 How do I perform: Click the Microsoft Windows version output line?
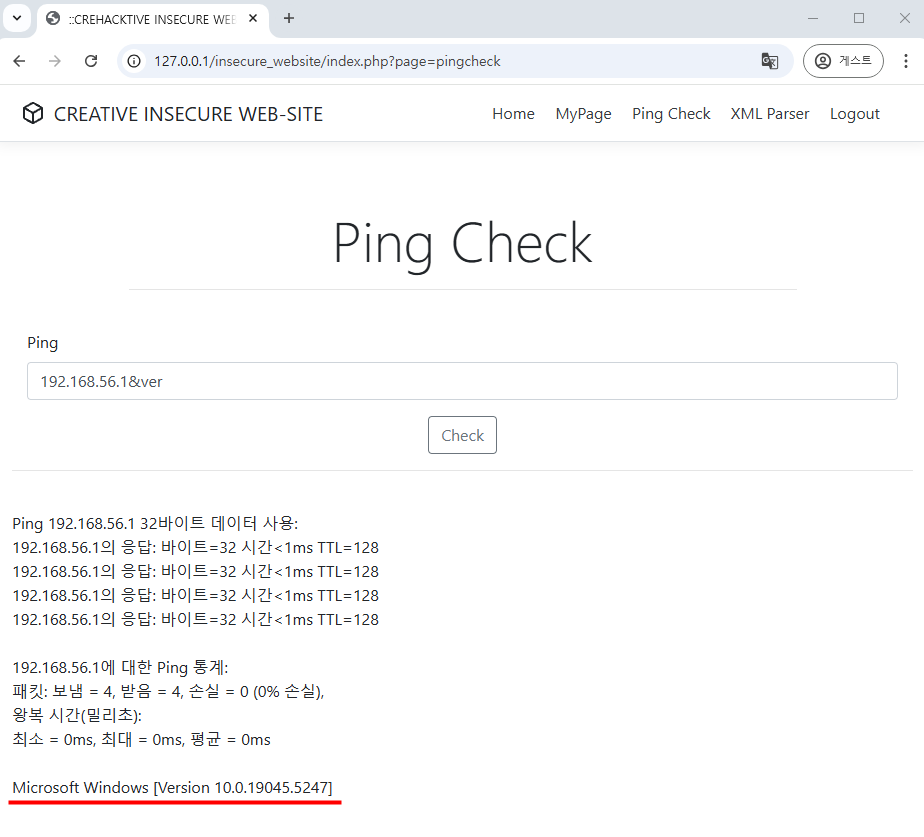pos(172,788)
